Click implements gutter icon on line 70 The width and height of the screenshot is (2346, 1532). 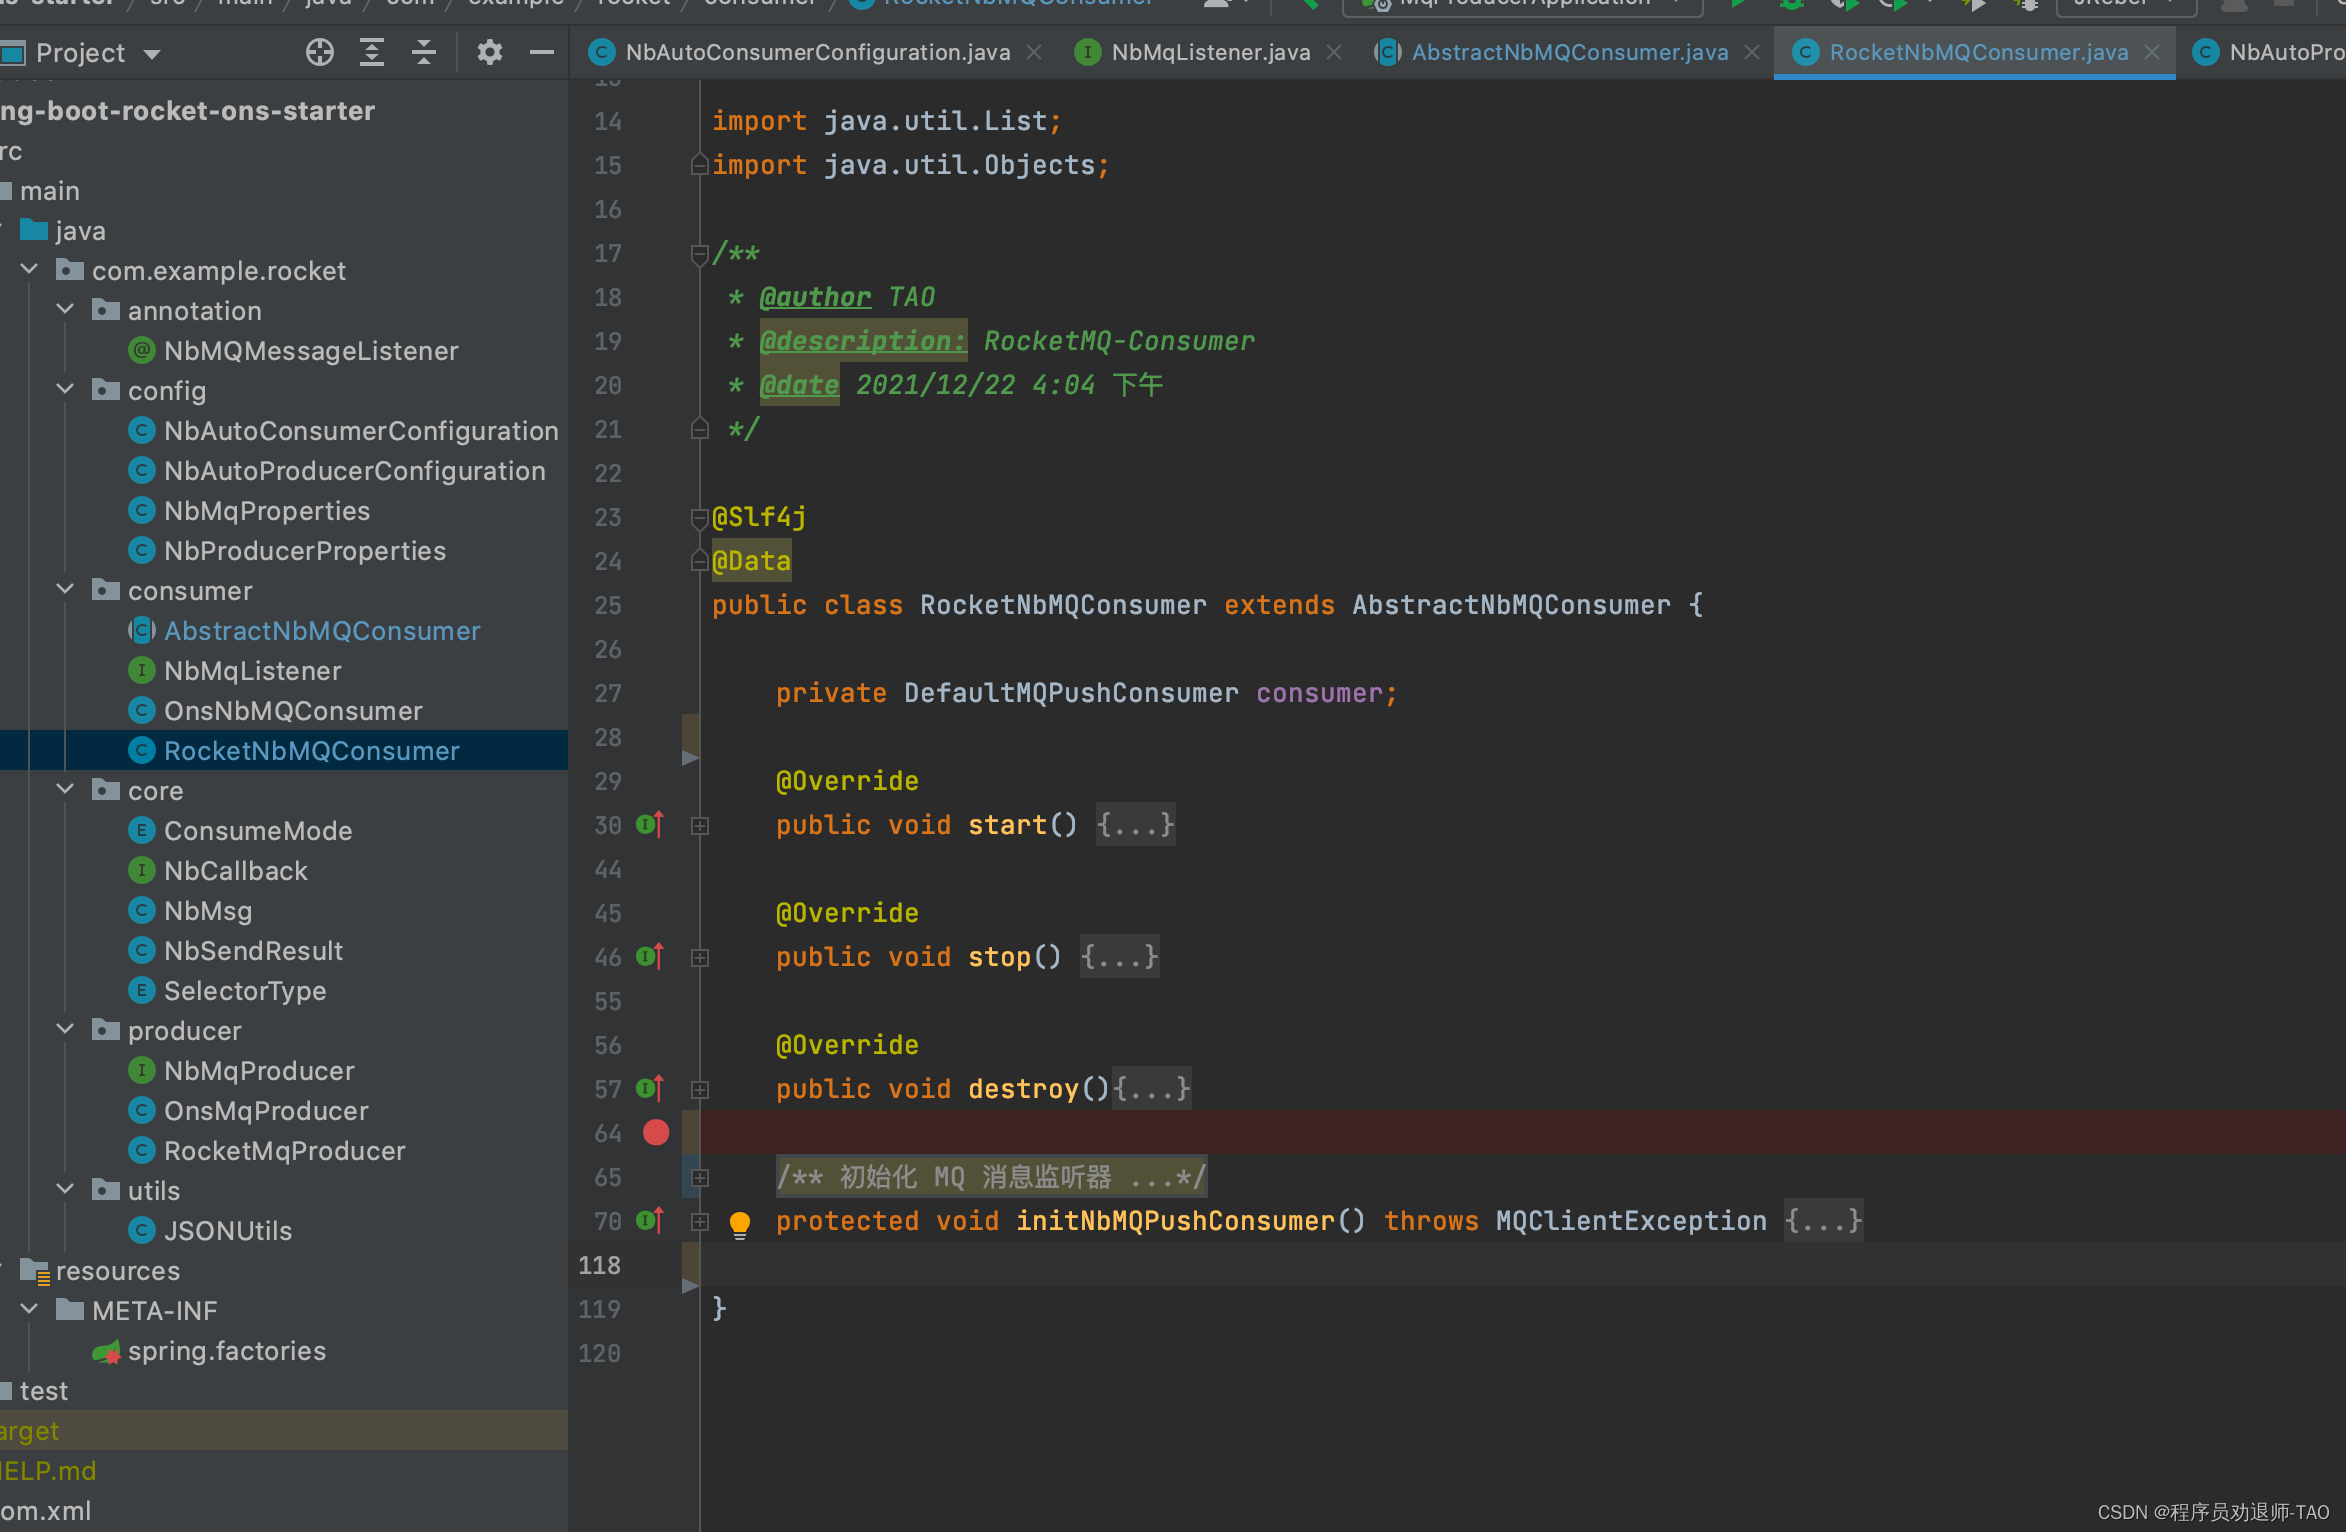point(650,1221)
